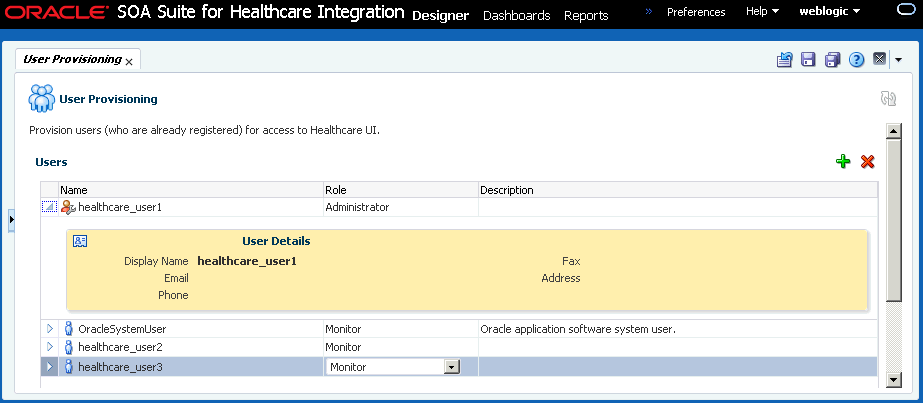Screen dimensions: 923x403
Task: Open the tab list dropdown arrow
Action: coord(898,59)
